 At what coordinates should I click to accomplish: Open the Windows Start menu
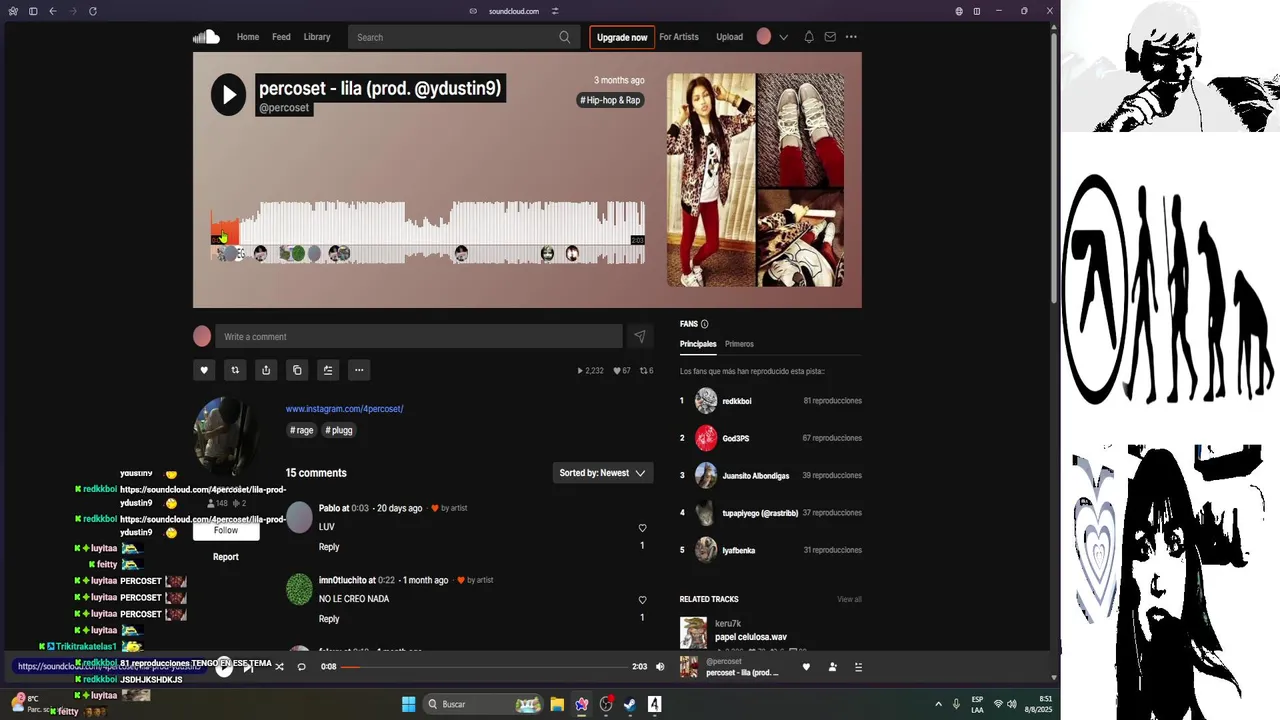(408, 704)
